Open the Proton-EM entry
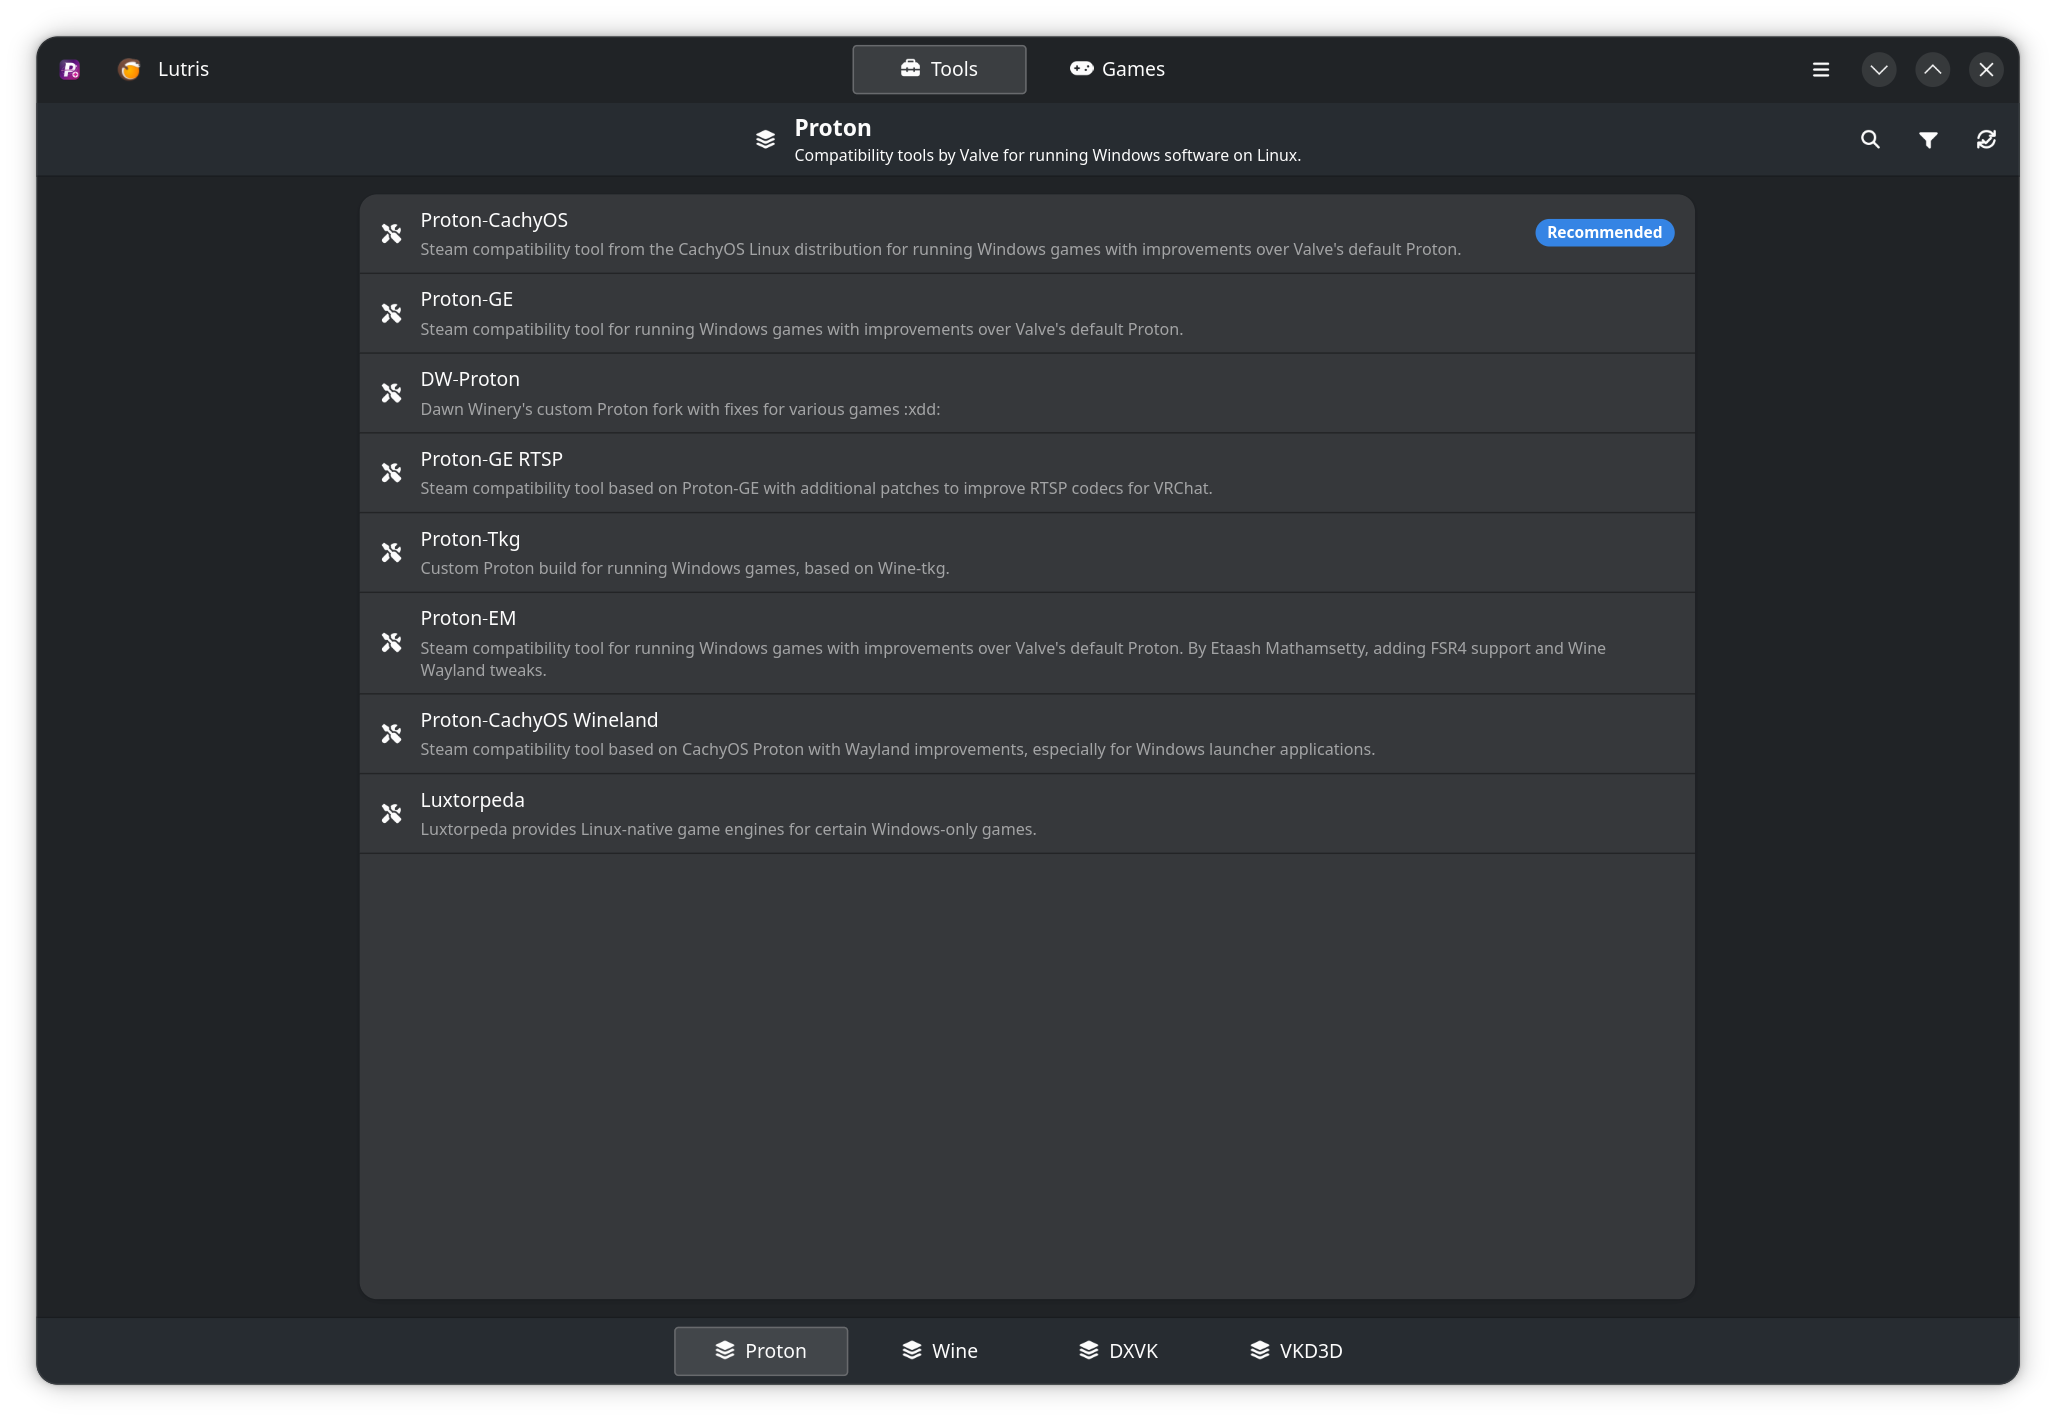Image resolution: width=2056 pixels, height=1421 pixels. coord(1027,643)
